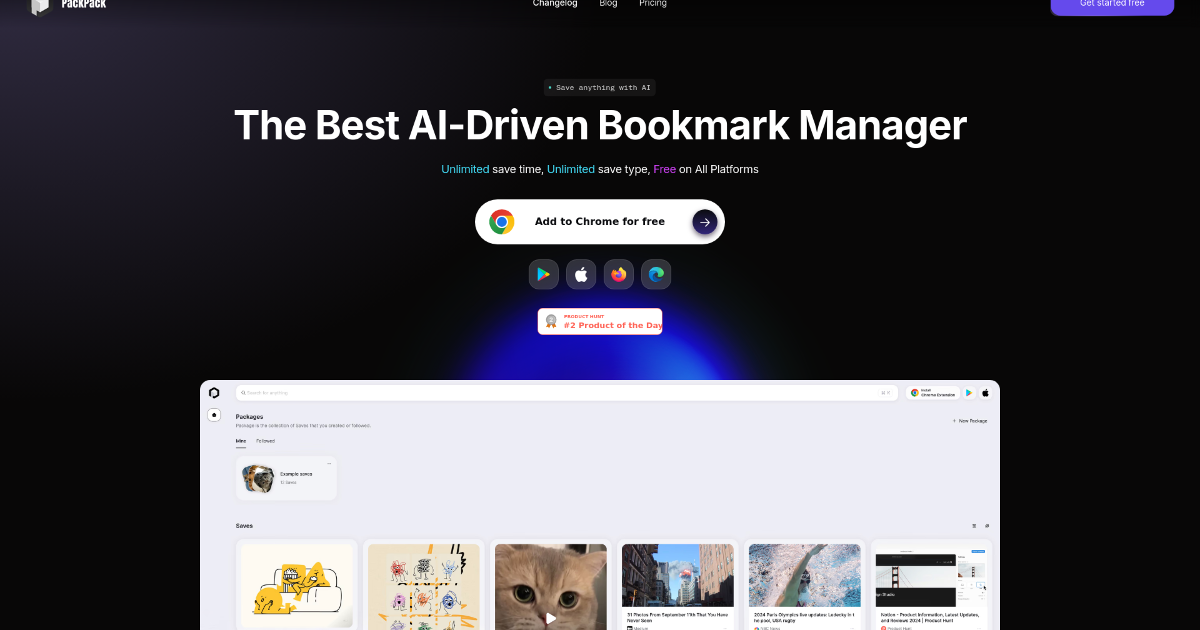Click the Apple App Store icon
The image size is (1200, 630).
click(x=581, y=274)
